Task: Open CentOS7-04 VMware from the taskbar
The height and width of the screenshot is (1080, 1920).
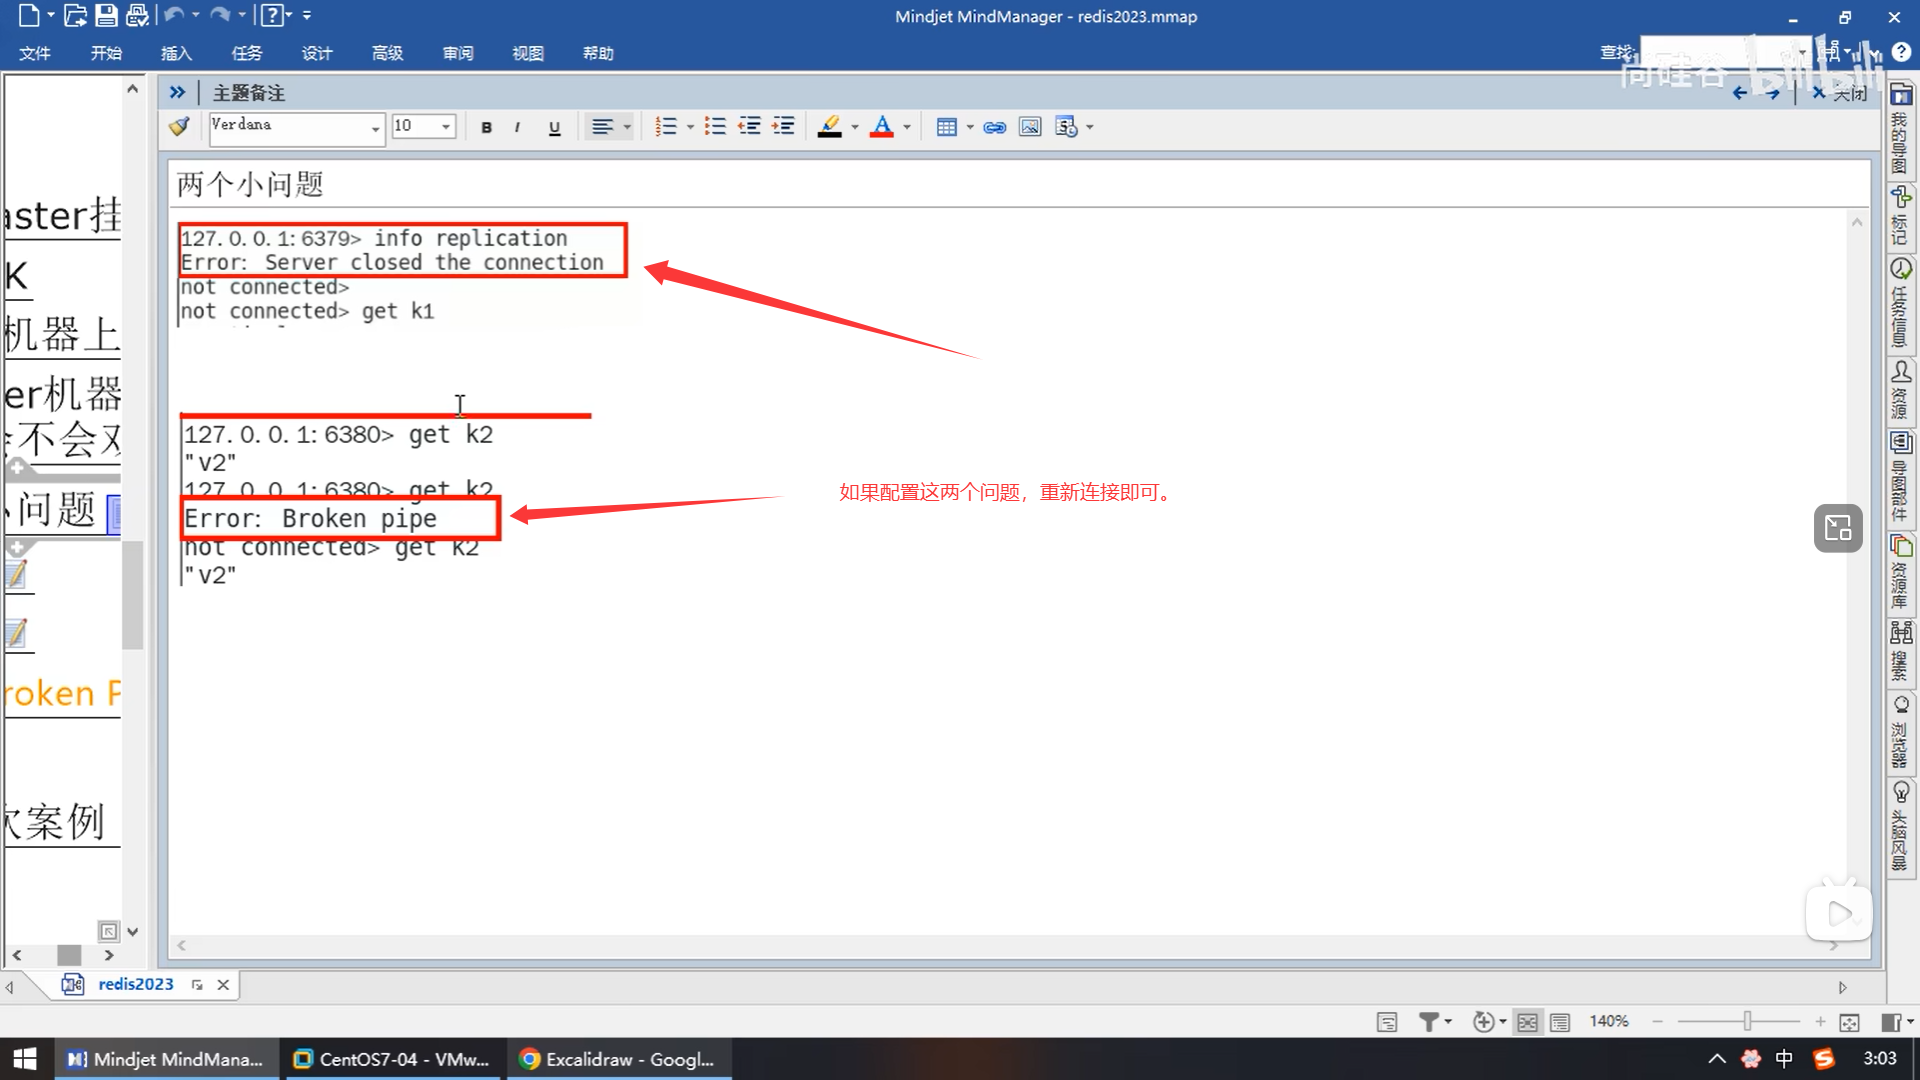Action: [x=392, y=1059]
